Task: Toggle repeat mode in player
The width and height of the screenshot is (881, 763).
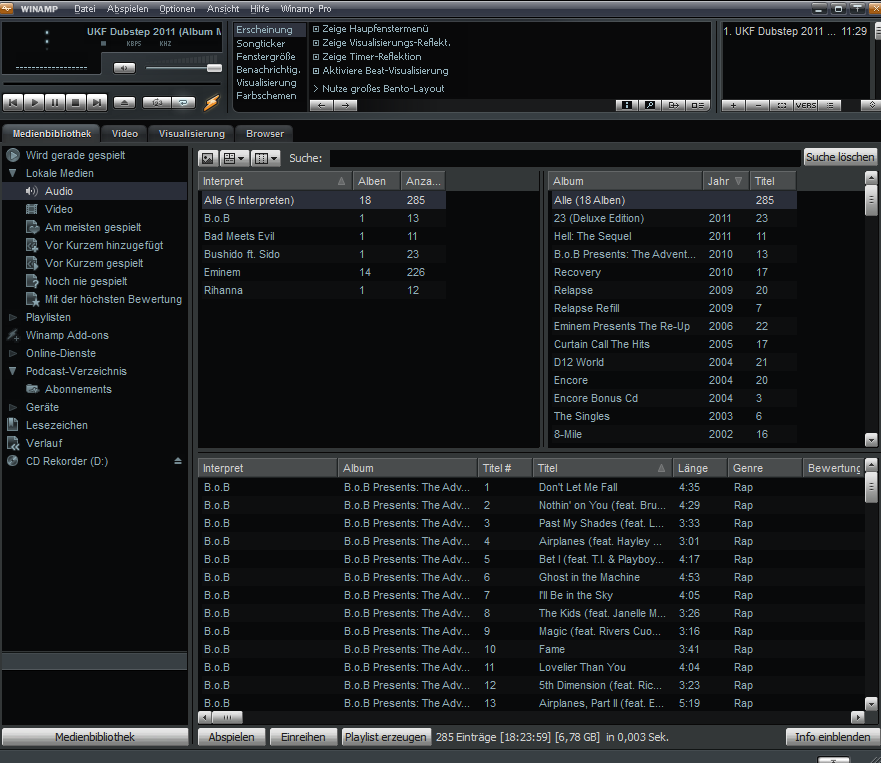Action: pos(183,102)
